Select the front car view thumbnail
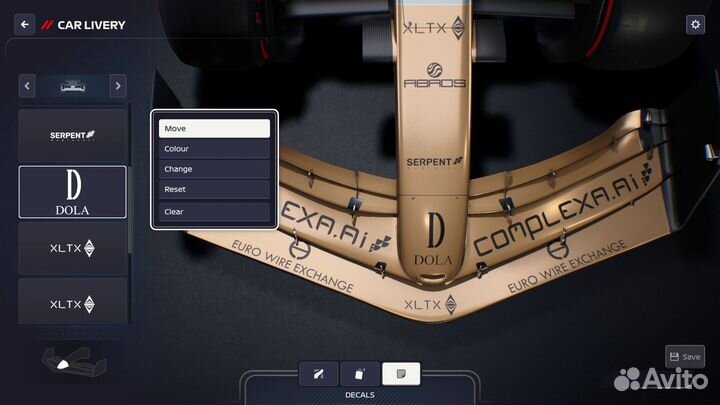Screen dimensions: 720x405 (73, 86)
